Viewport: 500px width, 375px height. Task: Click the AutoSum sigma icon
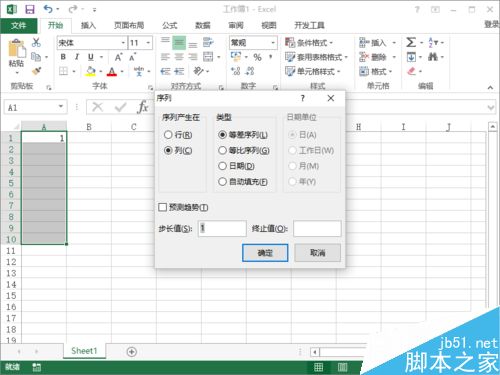(411, 42)
